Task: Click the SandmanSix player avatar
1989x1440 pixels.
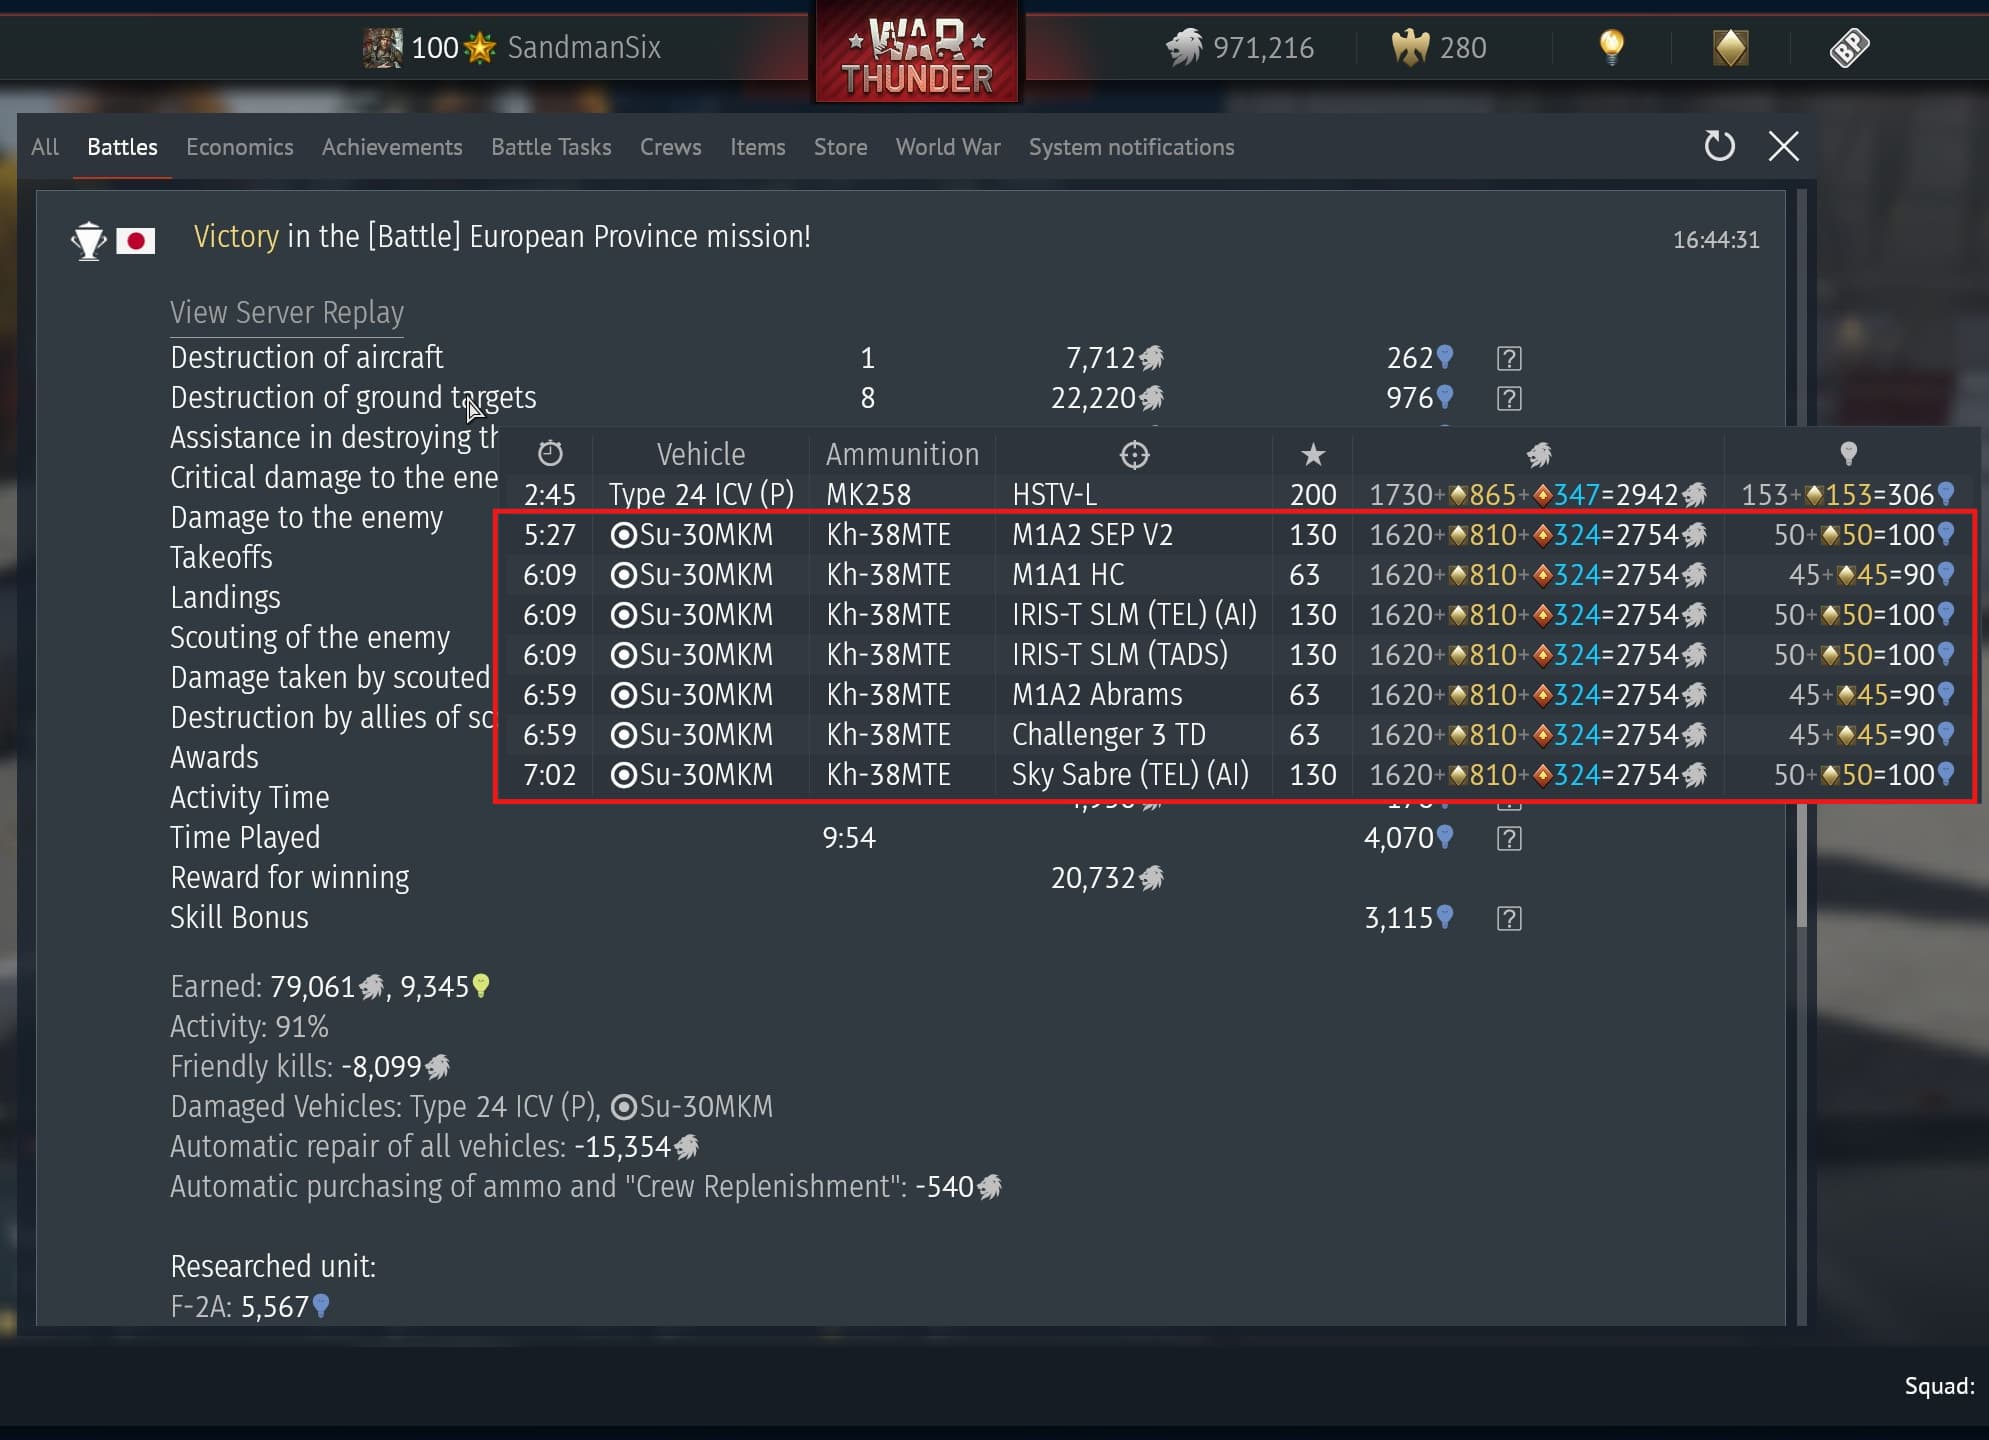Action: [382, 47]
